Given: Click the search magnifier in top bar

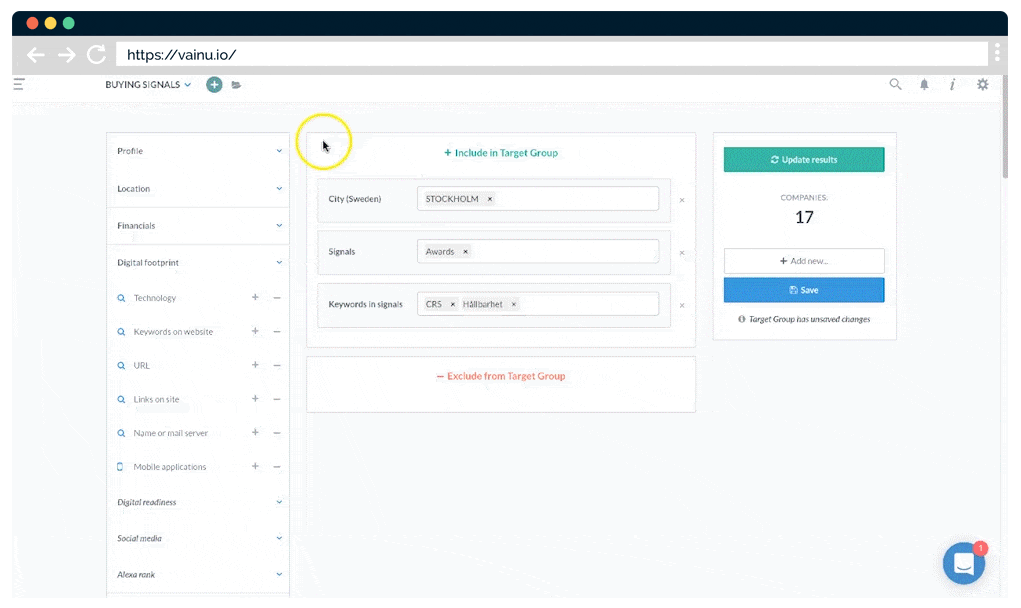Looking at the screenshot, I should pos(895,85).
